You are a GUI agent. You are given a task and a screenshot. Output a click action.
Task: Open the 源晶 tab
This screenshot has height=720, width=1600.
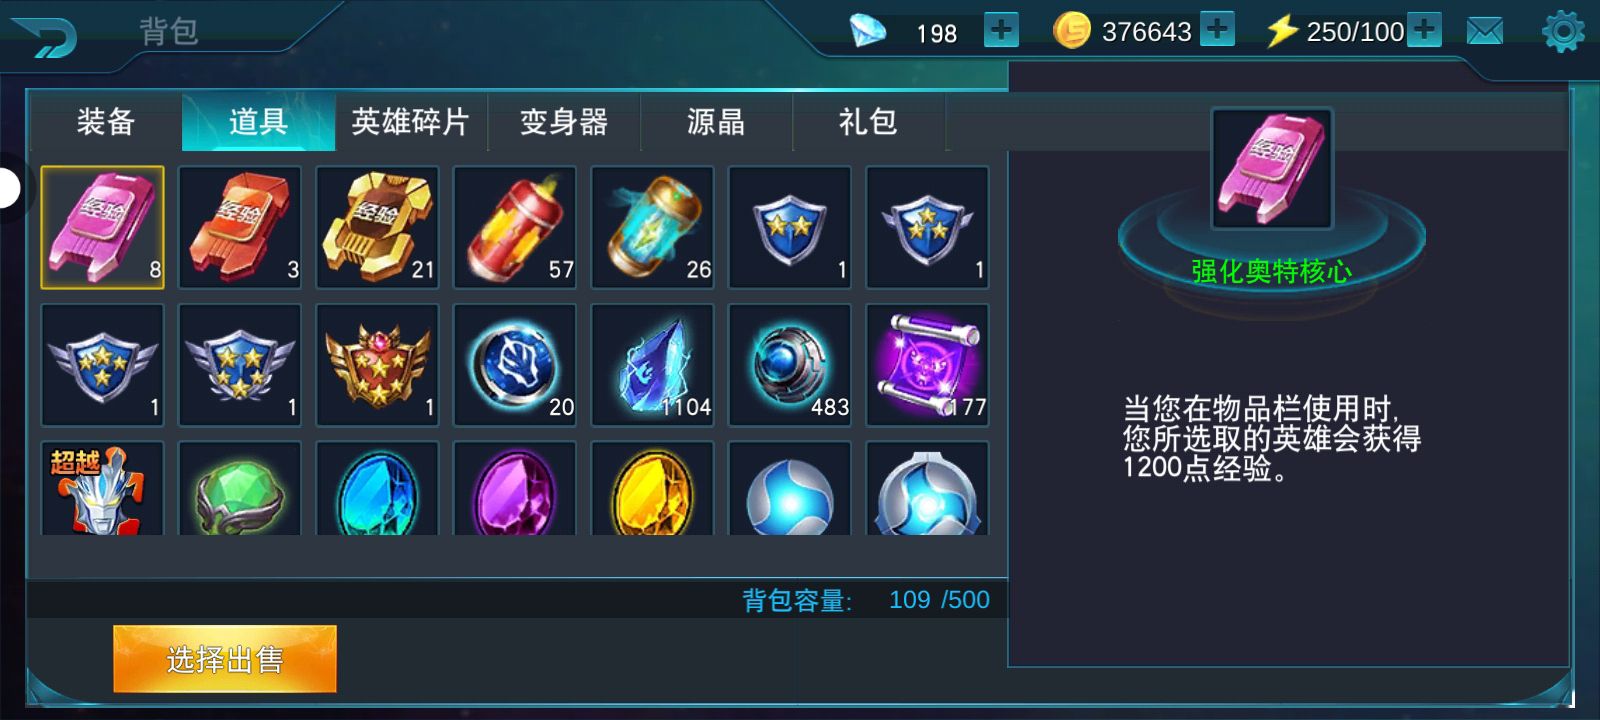[x=716, y=122]
